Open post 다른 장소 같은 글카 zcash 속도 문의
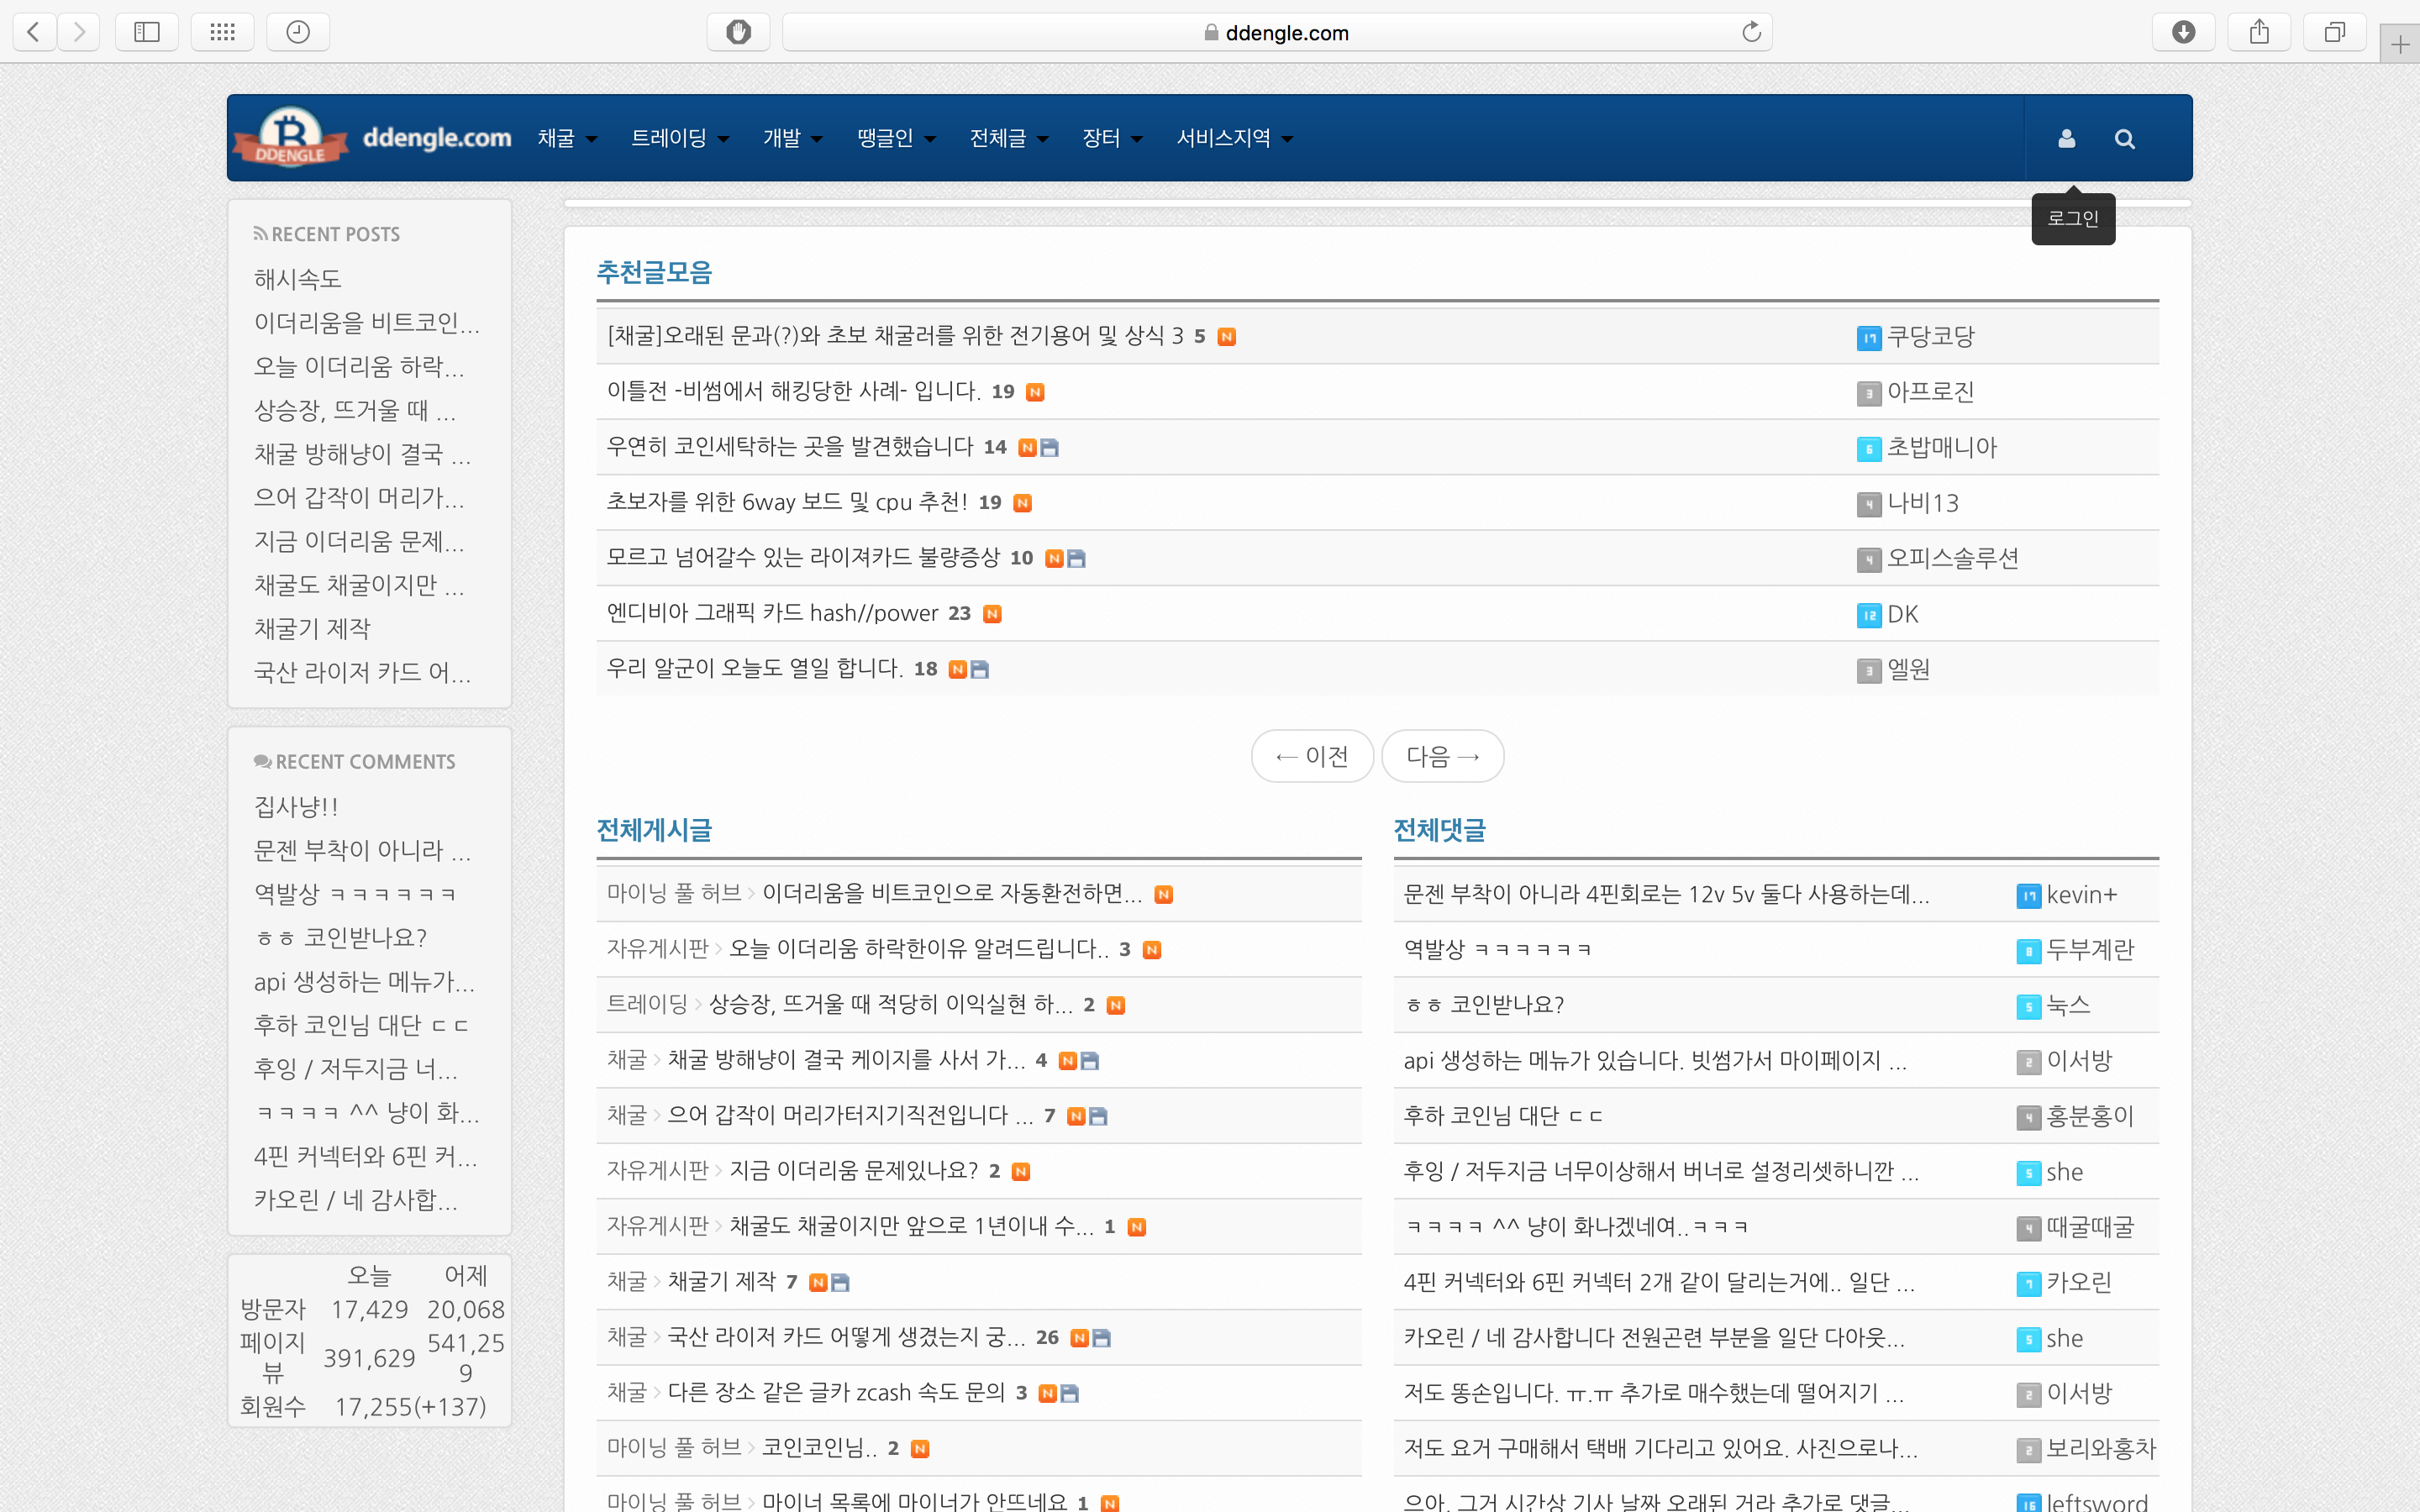Viewport: 2420px width, 1512px height. [x=836, y=1392]
